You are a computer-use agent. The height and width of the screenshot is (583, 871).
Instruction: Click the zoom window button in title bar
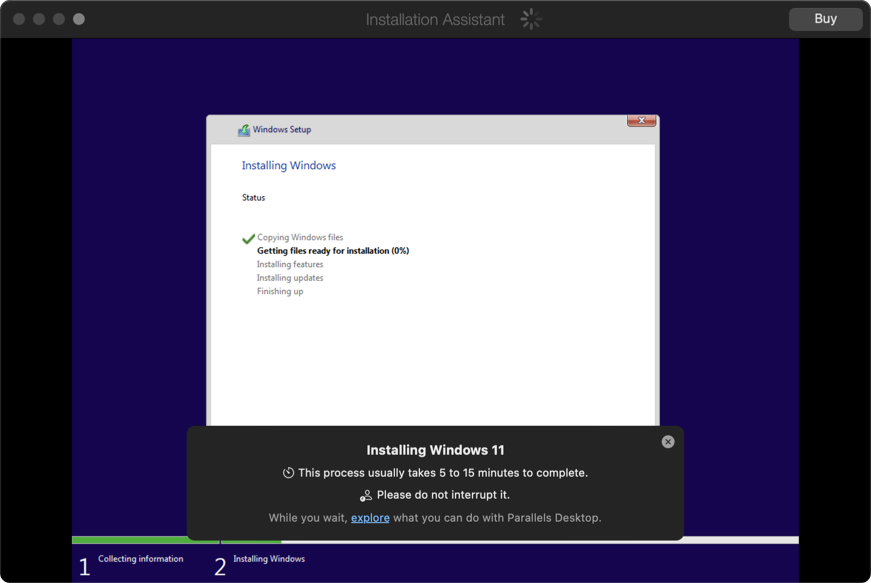(x=59, y=19)
